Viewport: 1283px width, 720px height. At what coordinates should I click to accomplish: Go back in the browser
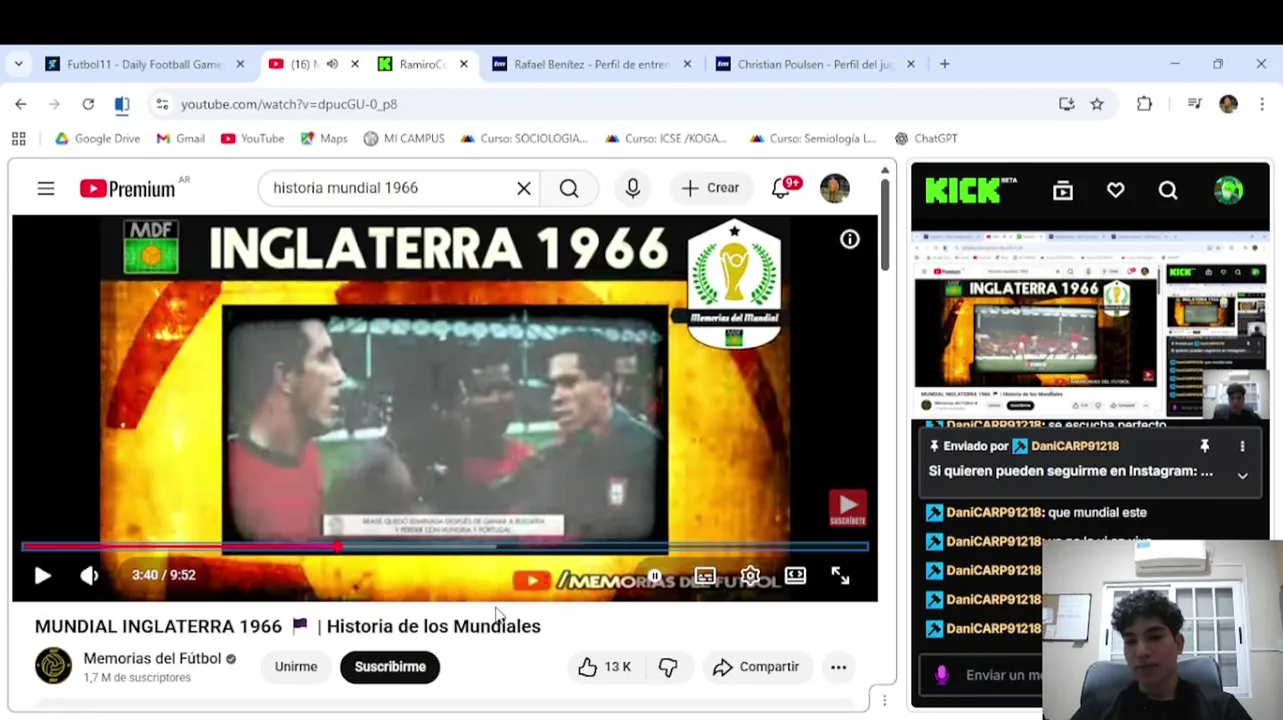[21, 104]
